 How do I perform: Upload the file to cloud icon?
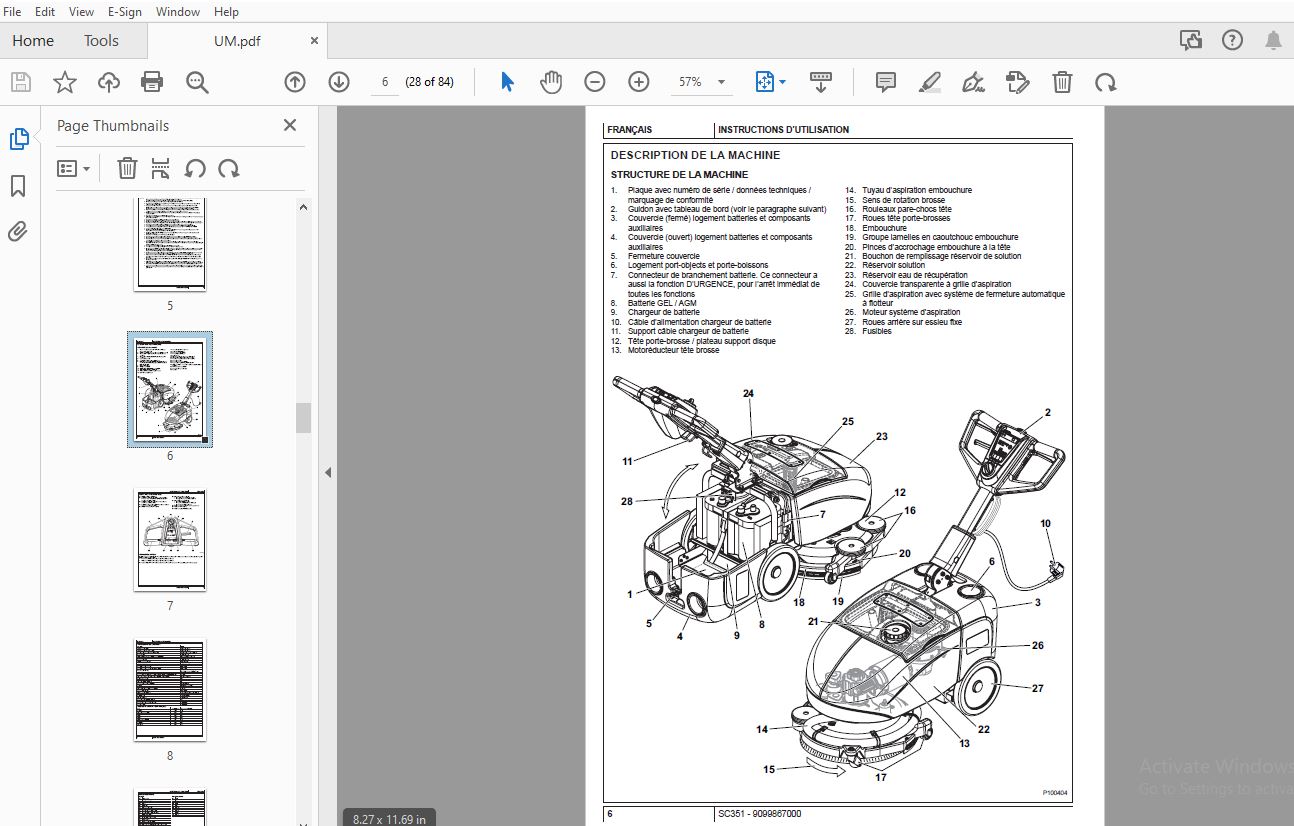tap(109, 83)
